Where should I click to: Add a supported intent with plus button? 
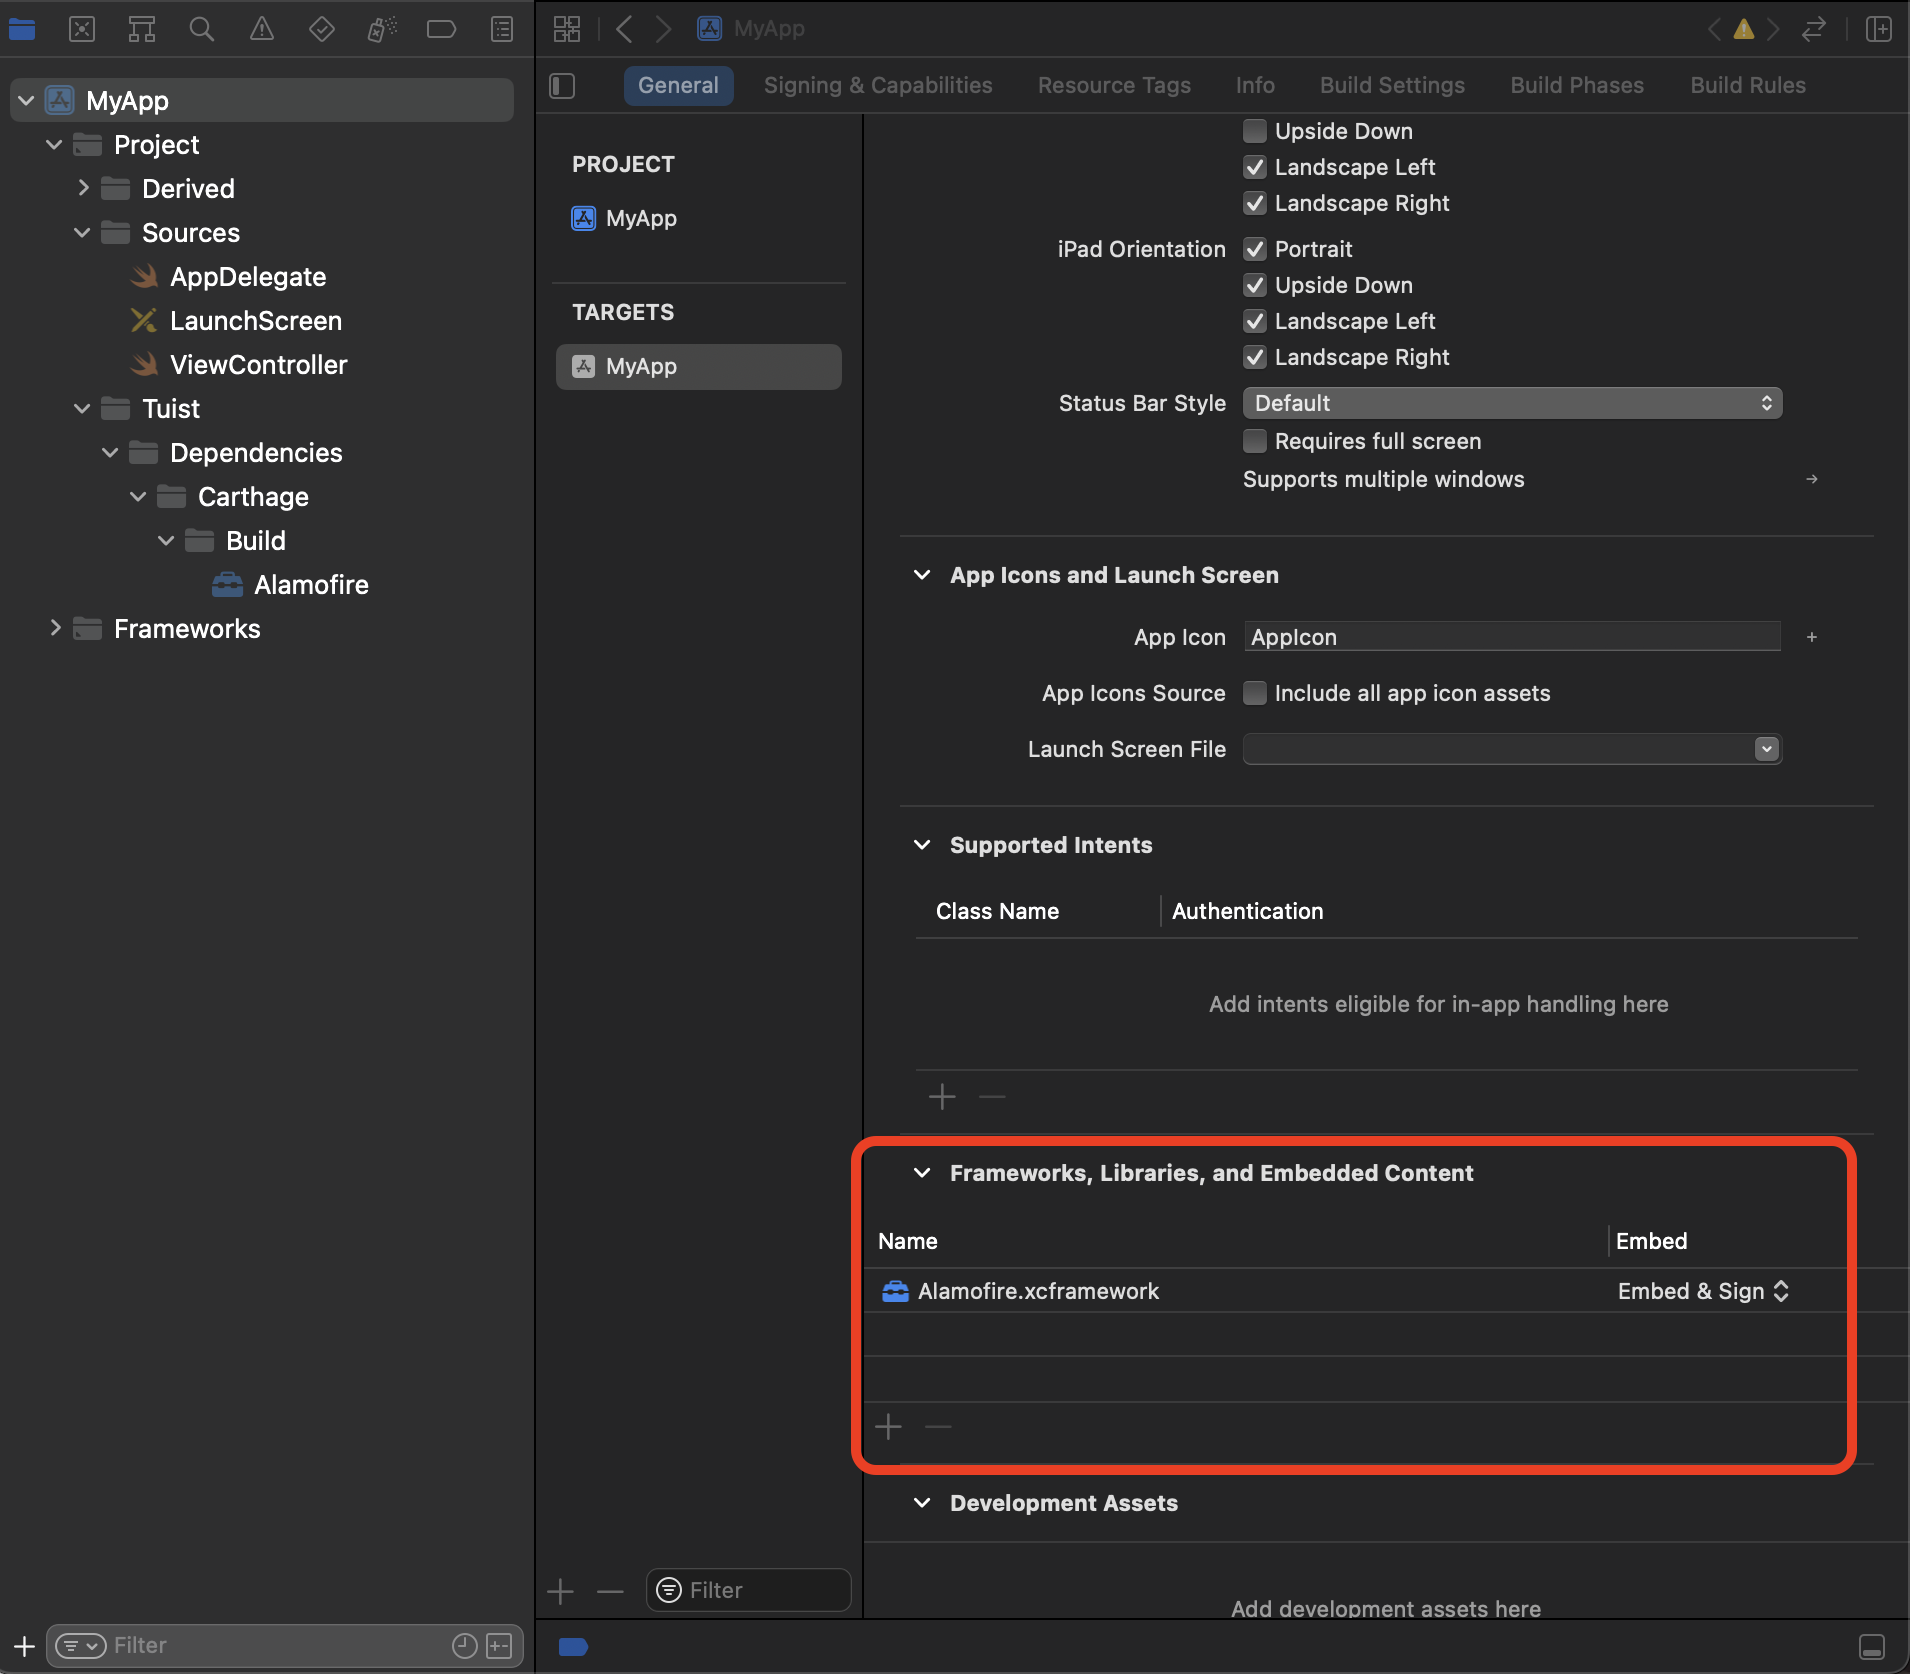point(942,1097)
